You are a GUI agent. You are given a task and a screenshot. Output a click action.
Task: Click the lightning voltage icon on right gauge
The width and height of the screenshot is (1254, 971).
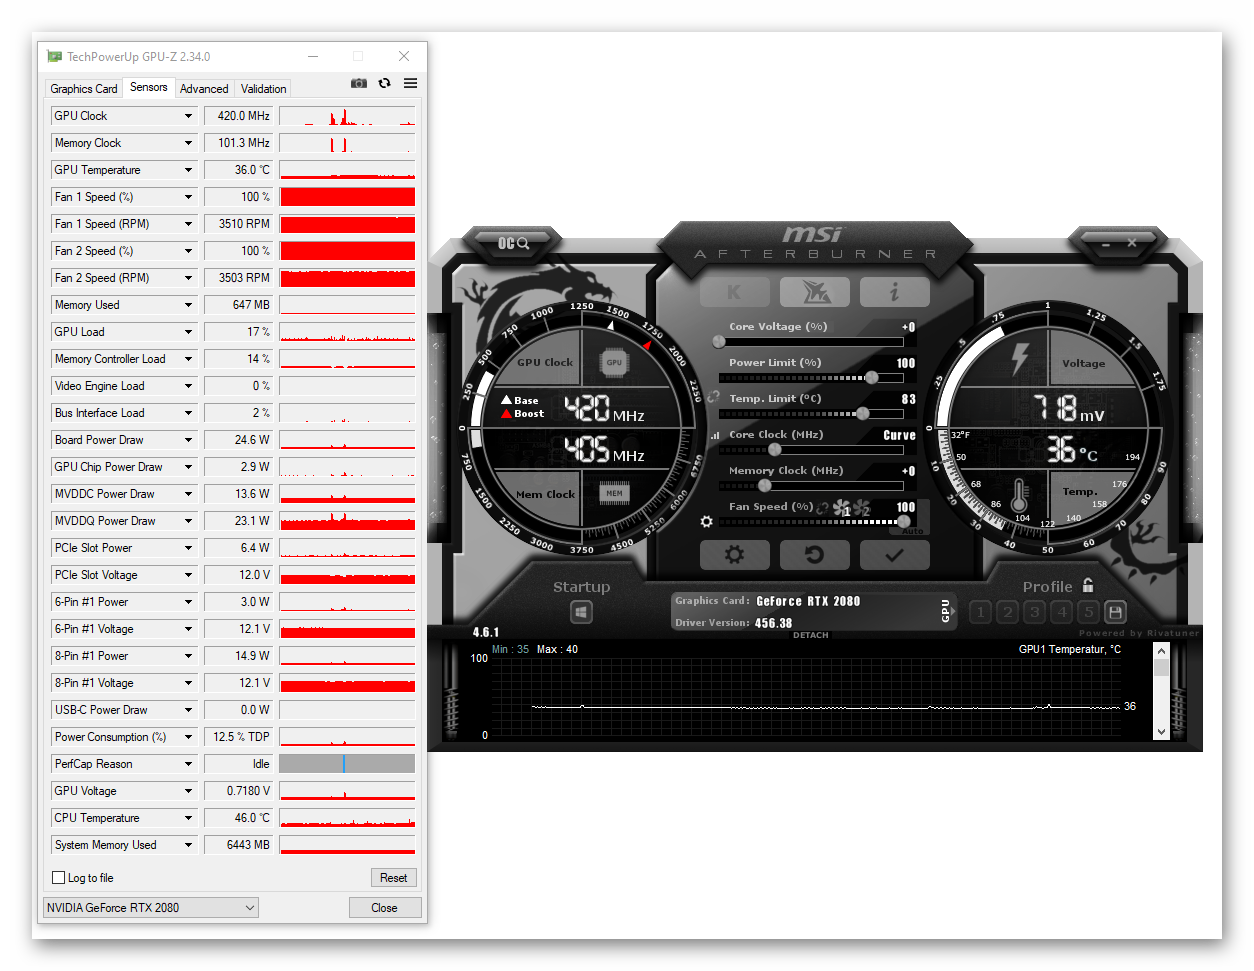[x=1020, y=359]
